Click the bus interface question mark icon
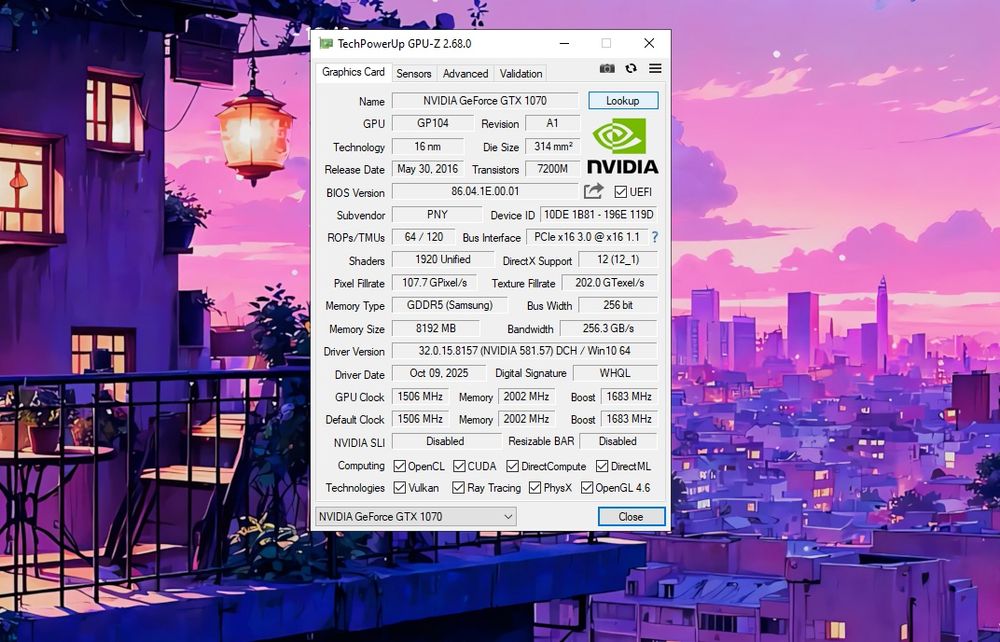 [x=654, y=237]
